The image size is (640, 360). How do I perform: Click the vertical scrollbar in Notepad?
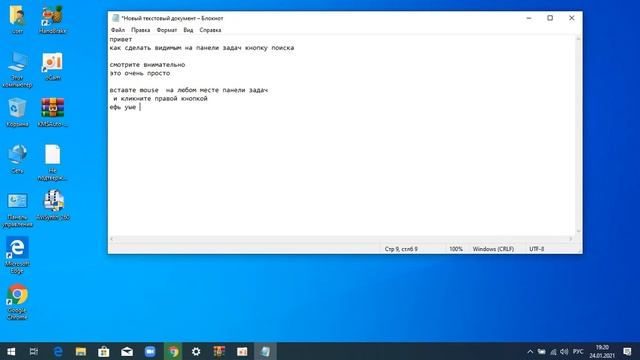click(x=578, y=135)
